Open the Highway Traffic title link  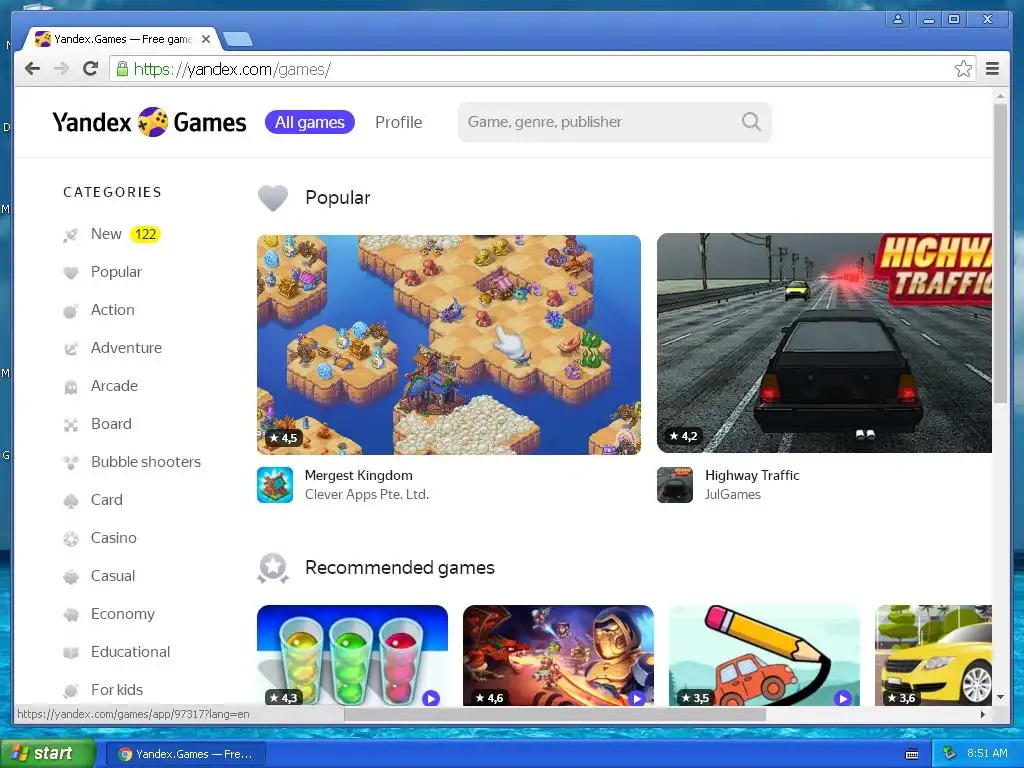point(752,475)
